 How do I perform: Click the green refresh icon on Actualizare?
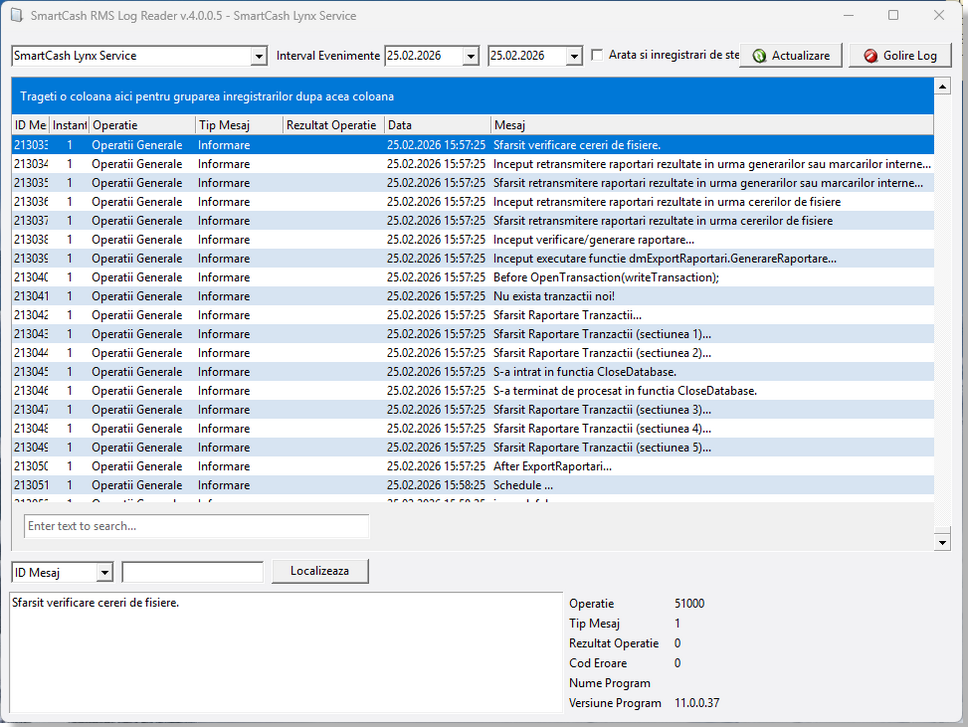tap(759, 56)
